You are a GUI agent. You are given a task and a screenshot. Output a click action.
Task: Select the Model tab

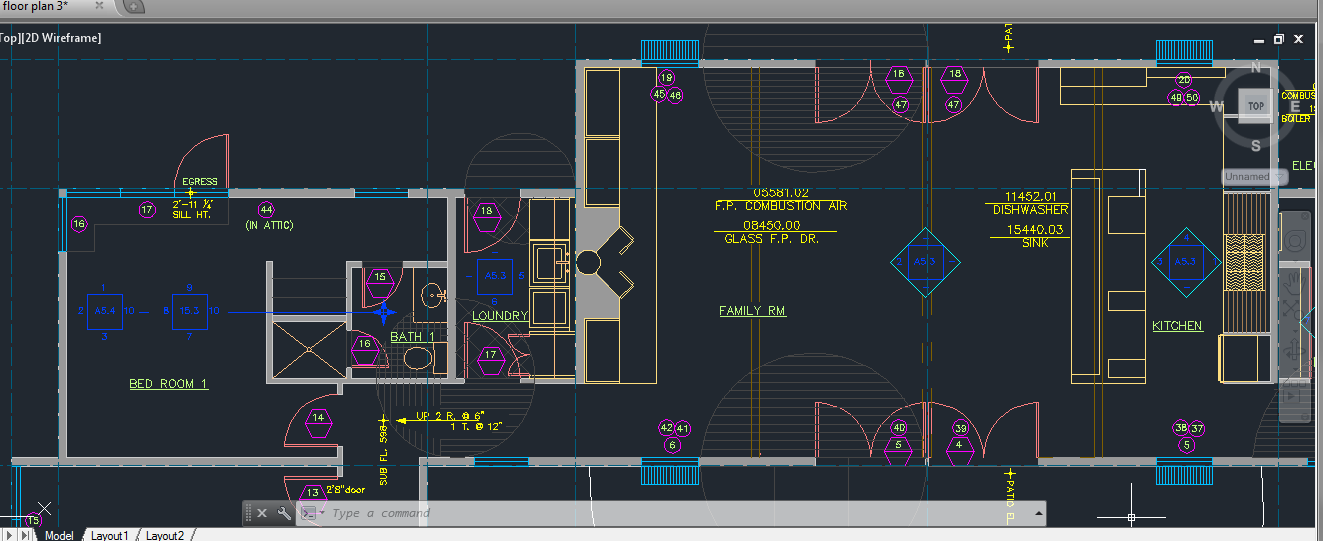[x=59, y=535]
